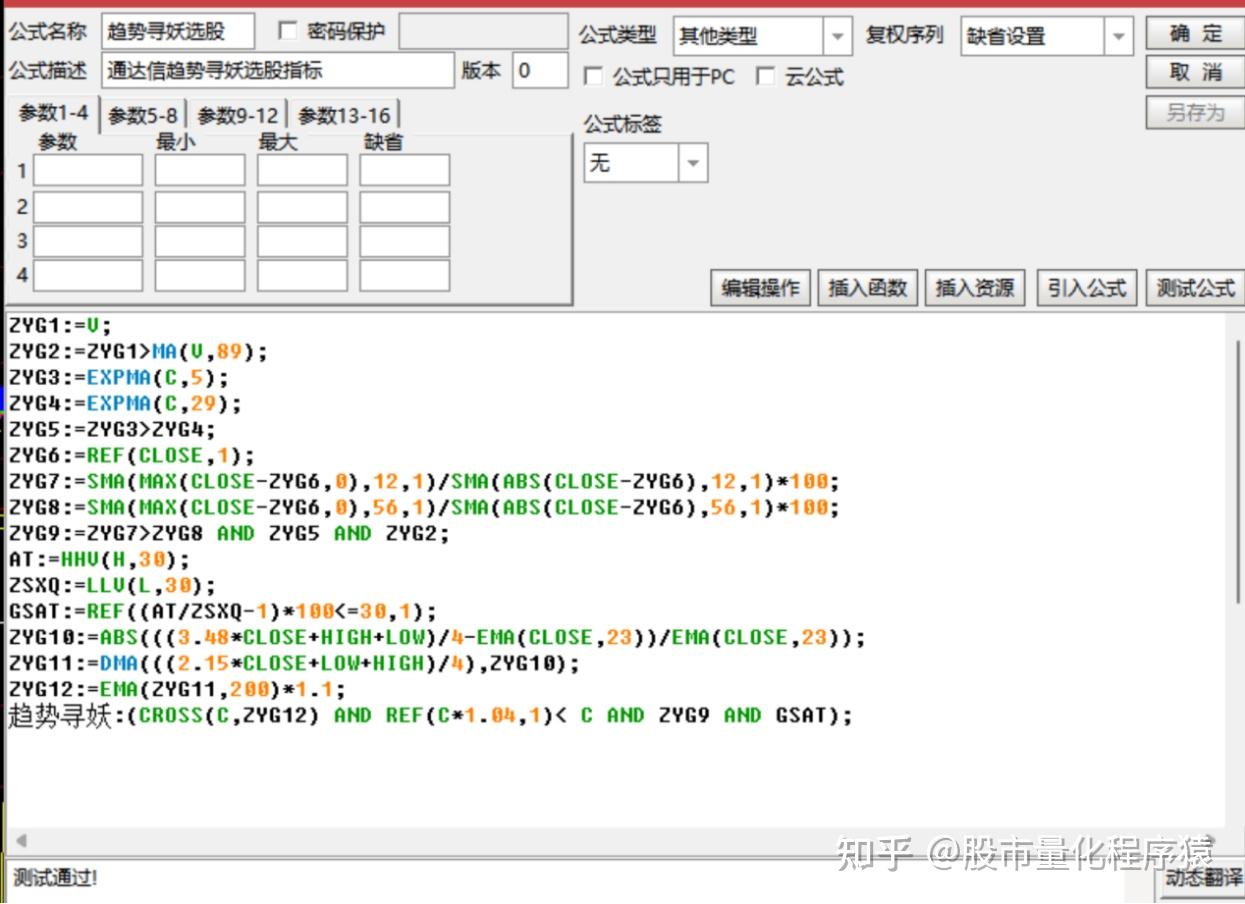Click code line ZYG6:=REF(CLOSE,1);
Image resolution: width=1245 pixels, height=904 pixels.
tap(131, 455)
